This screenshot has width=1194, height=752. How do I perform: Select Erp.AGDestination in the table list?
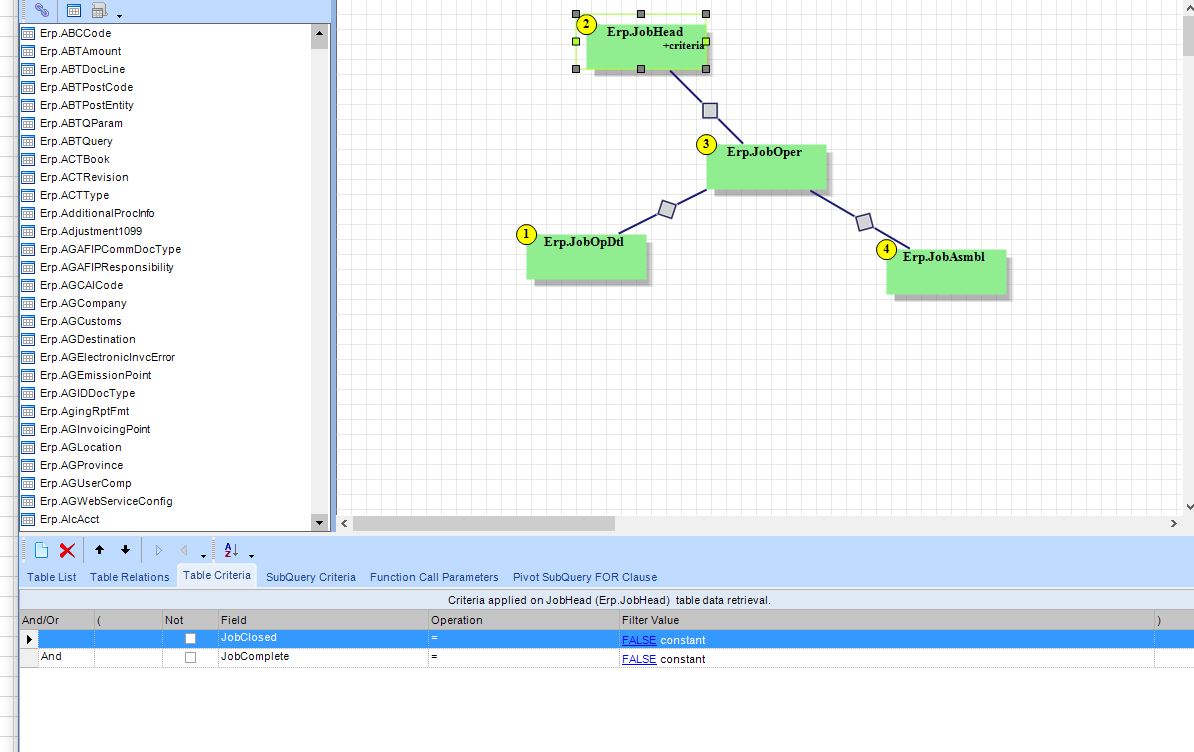88,339
